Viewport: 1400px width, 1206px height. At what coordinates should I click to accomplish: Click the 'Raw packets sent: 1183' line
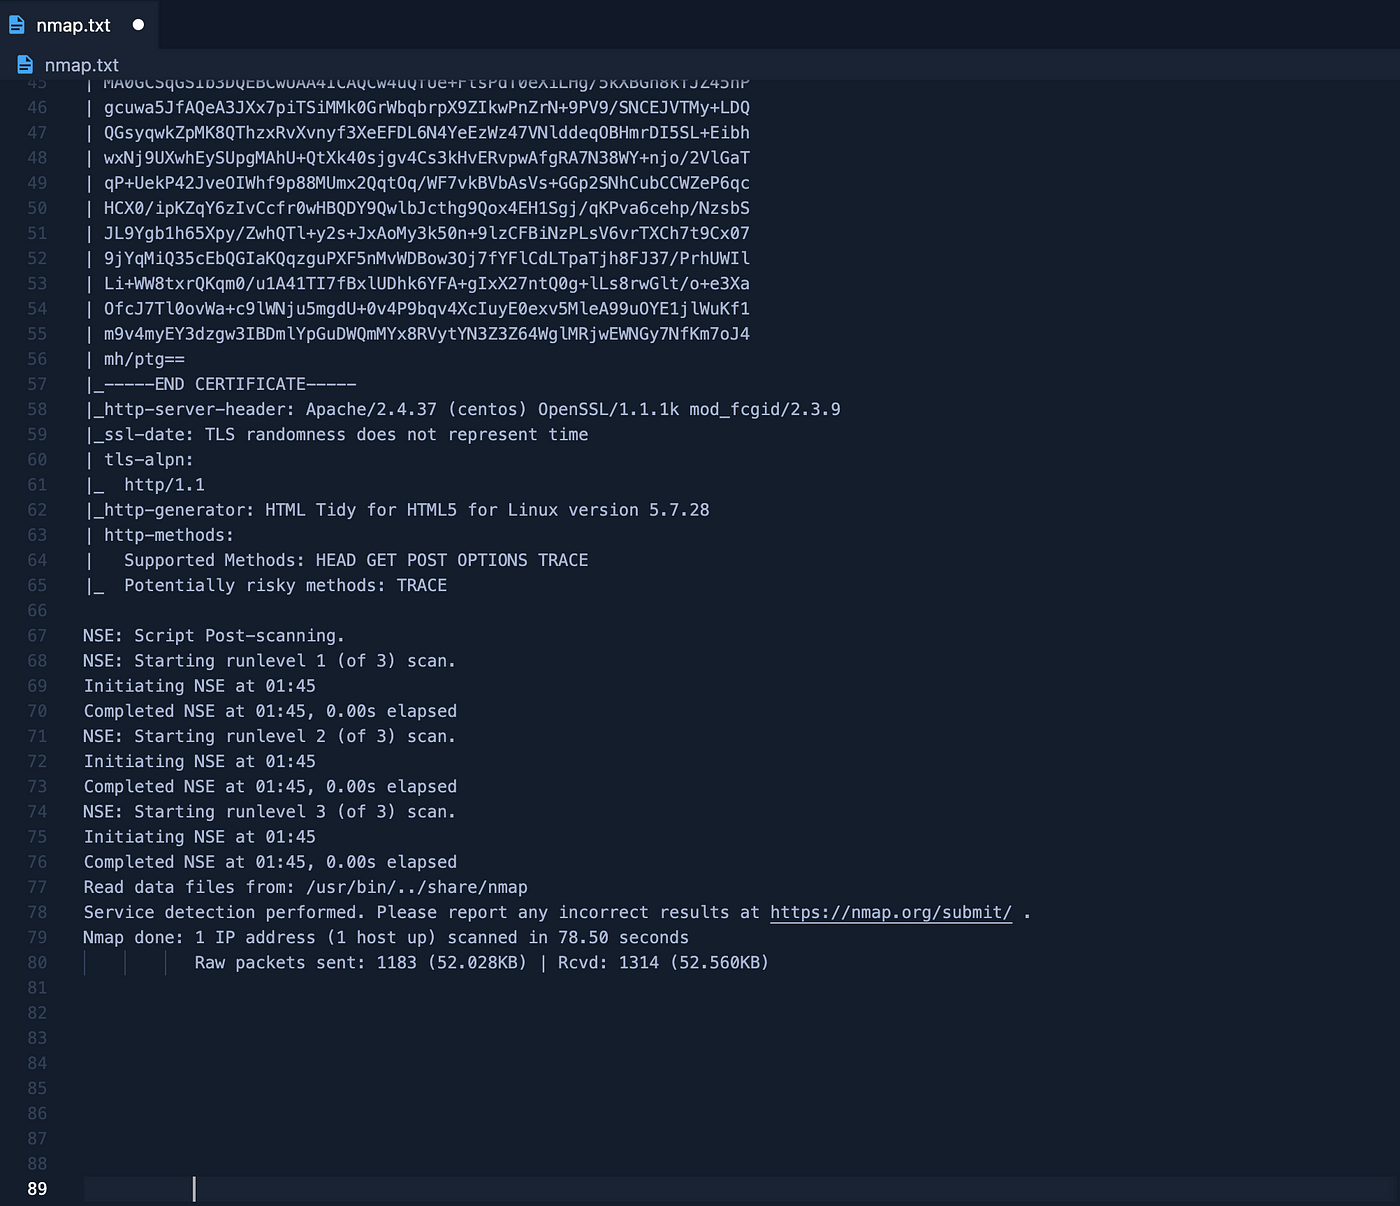click(x=481, y=963)
